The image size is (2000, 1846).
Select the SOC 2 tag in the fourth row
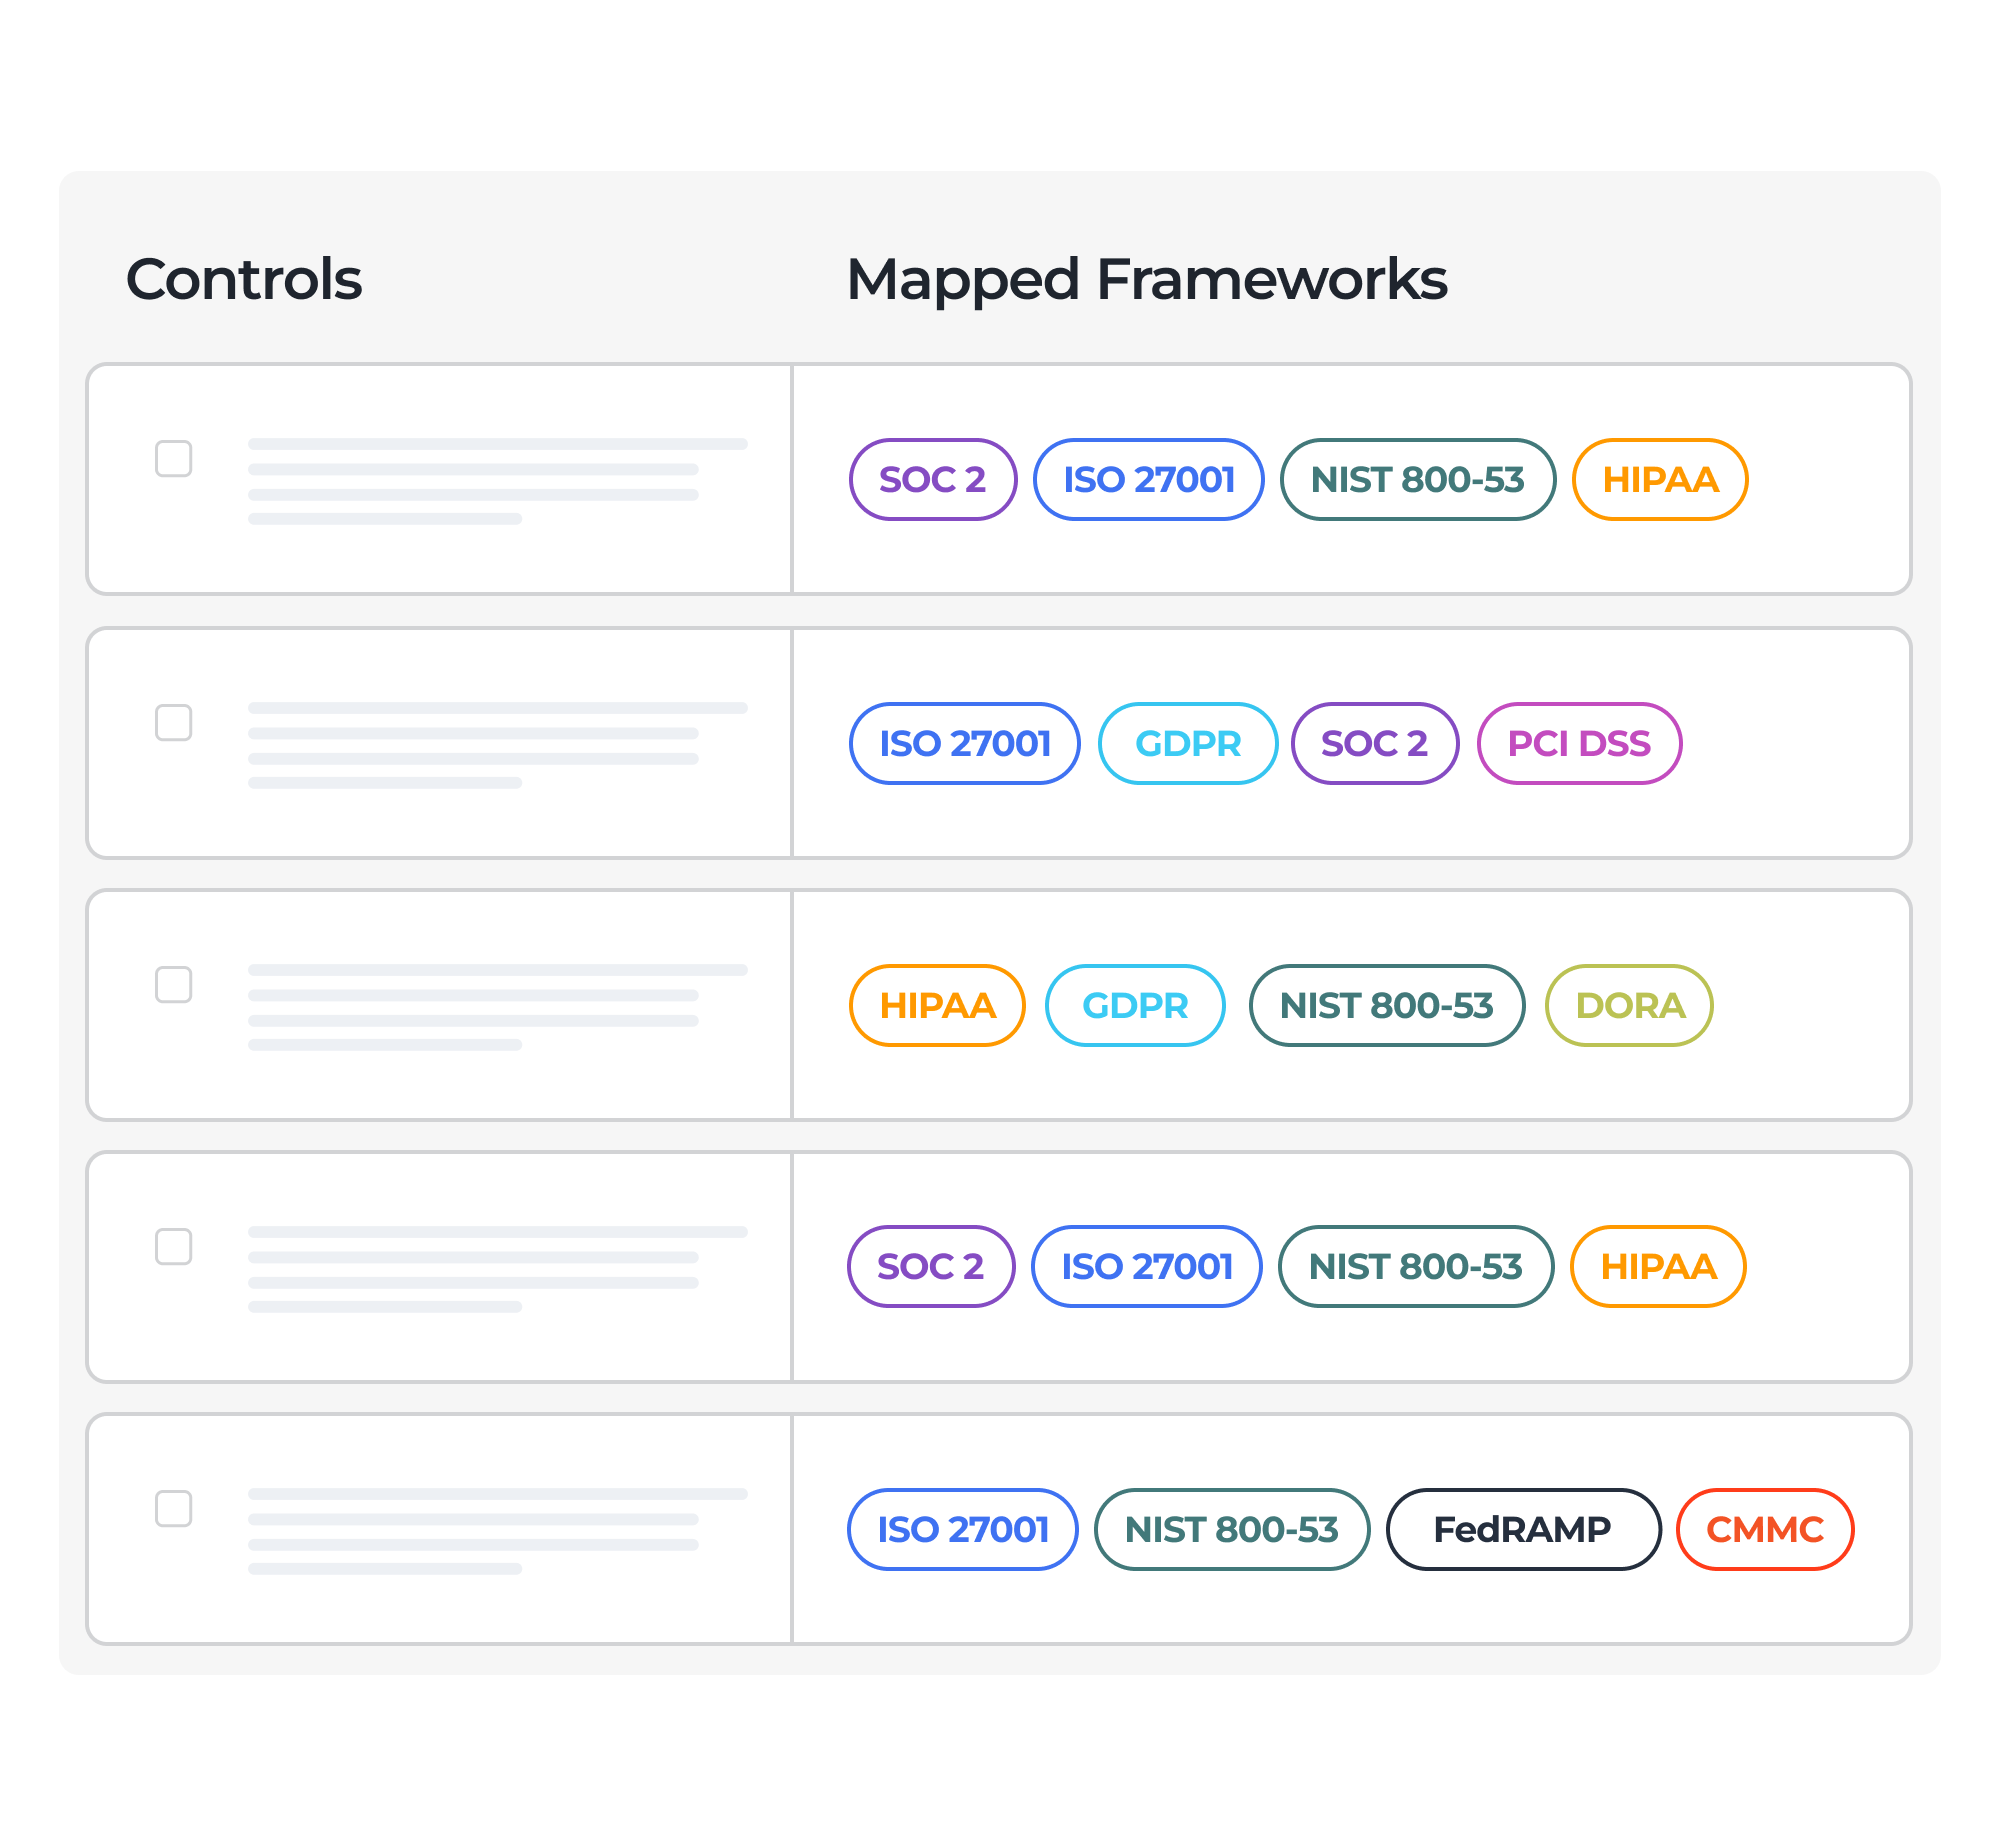(931, 1267)
